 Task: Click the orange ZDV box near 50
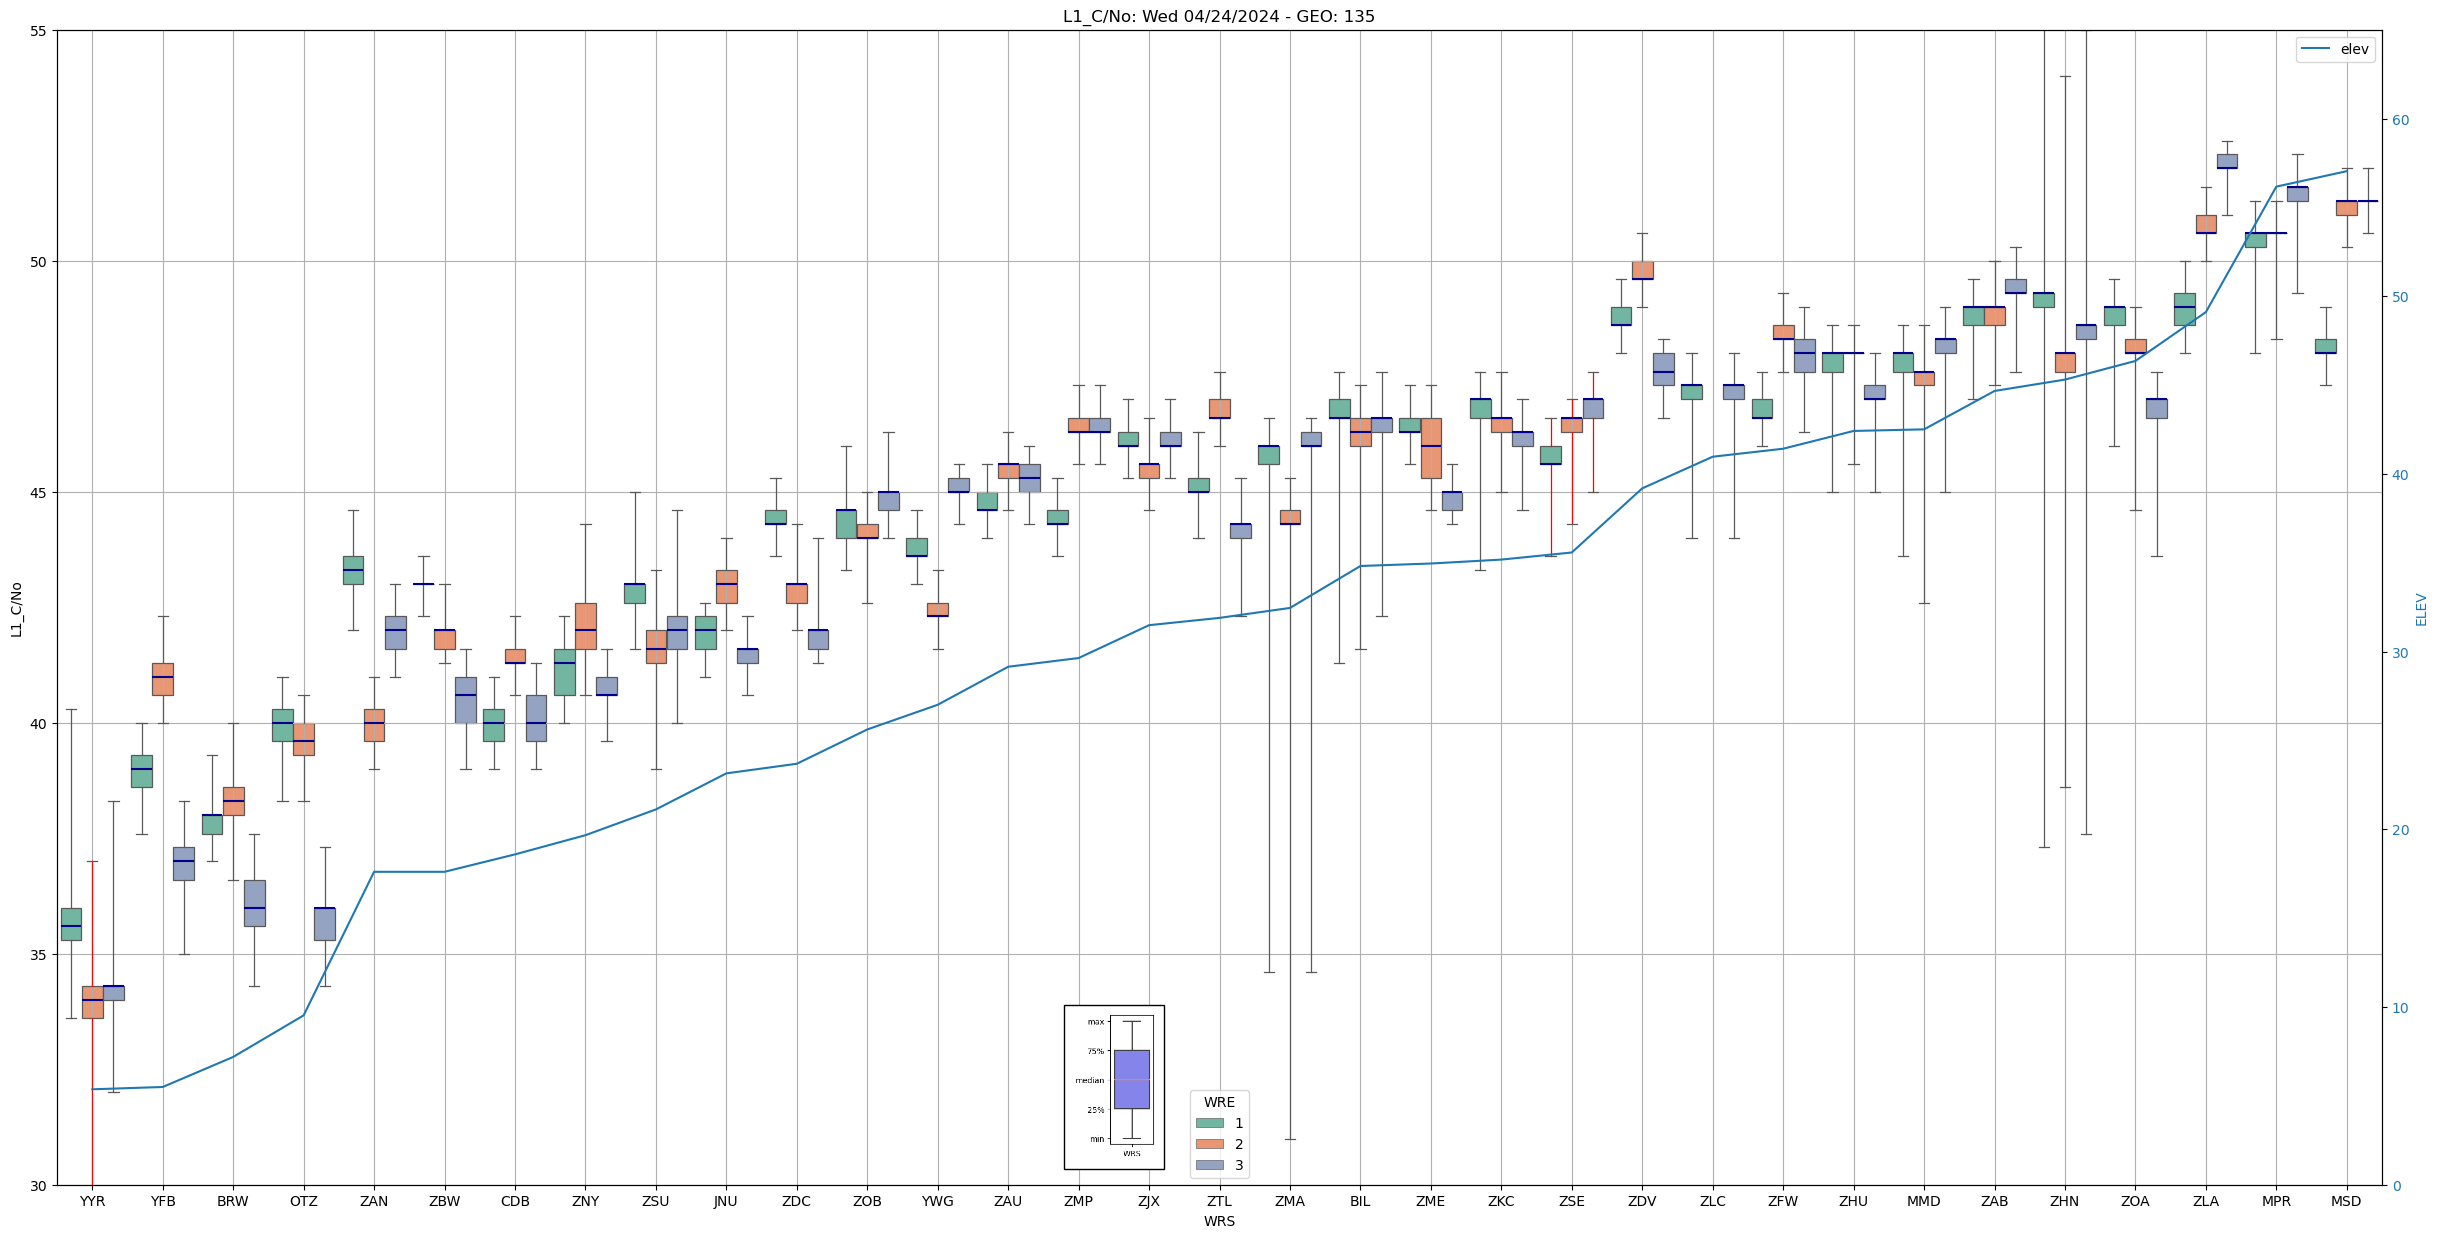(1642, 270)
